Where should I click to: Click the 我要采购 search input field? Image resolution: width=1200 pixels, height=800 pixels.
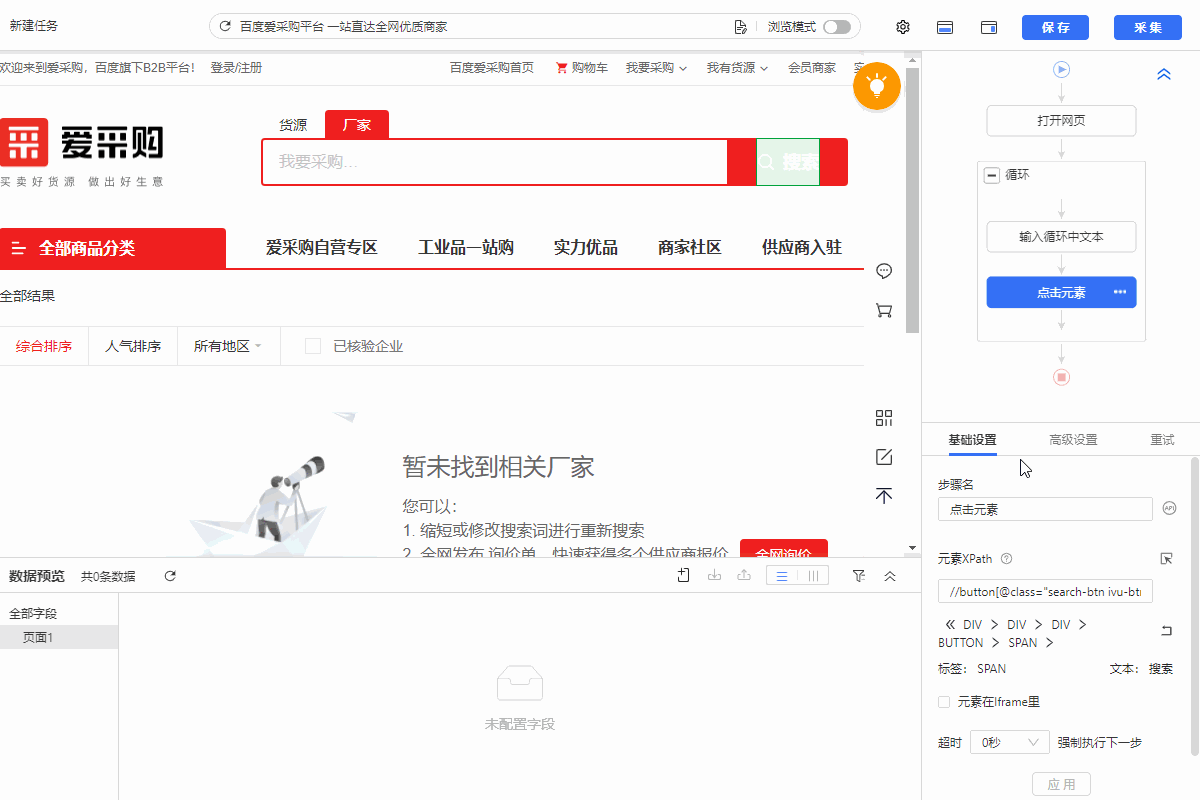(495, 162)
